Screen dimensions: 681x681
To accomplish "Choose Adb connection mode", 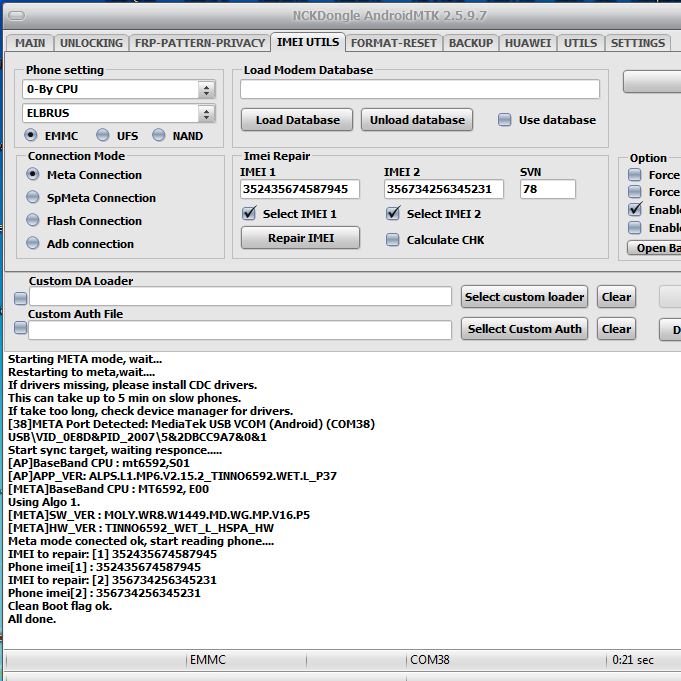I will tap(33, 243).
